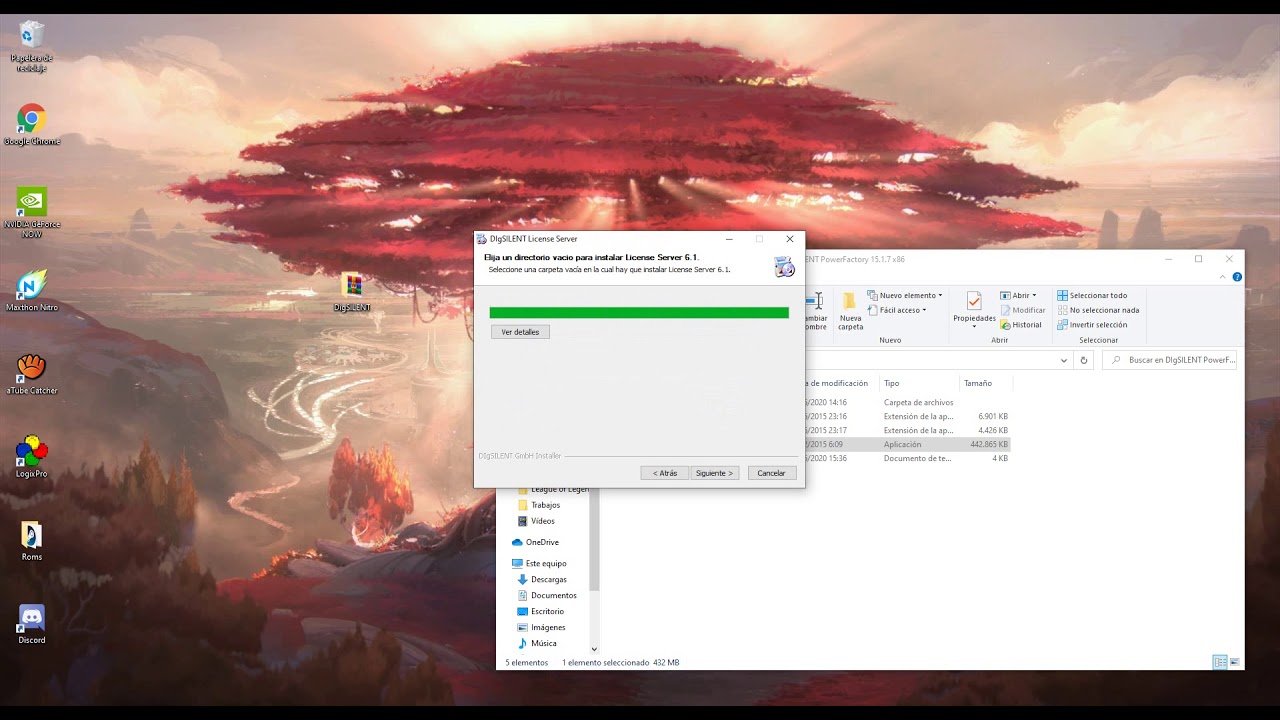Click Historial in the Explorer ribbon
This screenshot has width=1280, height=720.
tap(1020, 325)
